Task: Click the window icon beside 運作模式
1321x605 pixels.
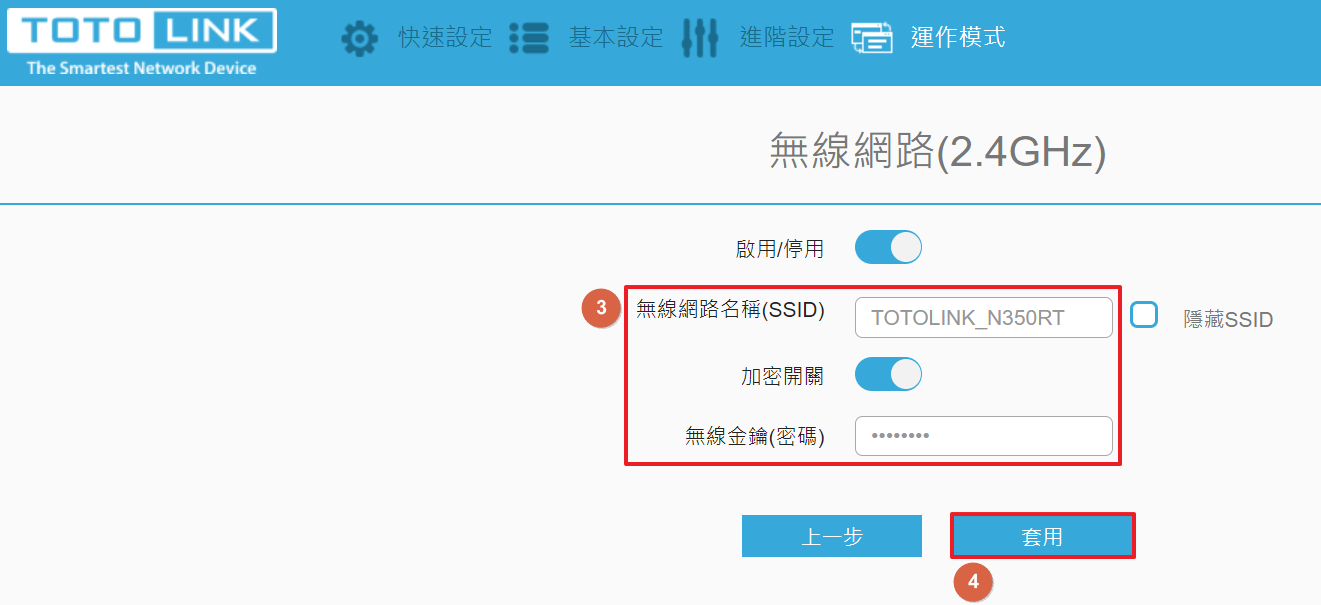Action: coord(872,38)
